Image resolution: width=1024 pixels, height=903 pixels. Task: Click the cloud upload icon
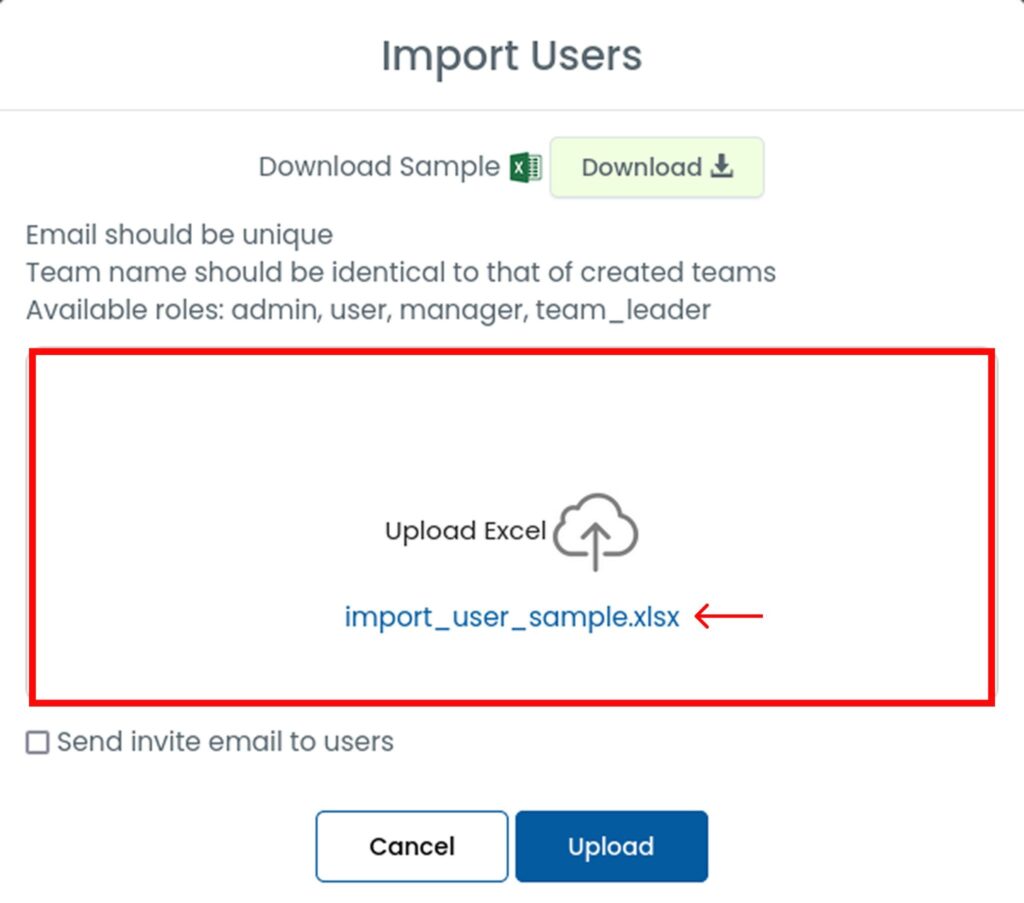(596, 531)
